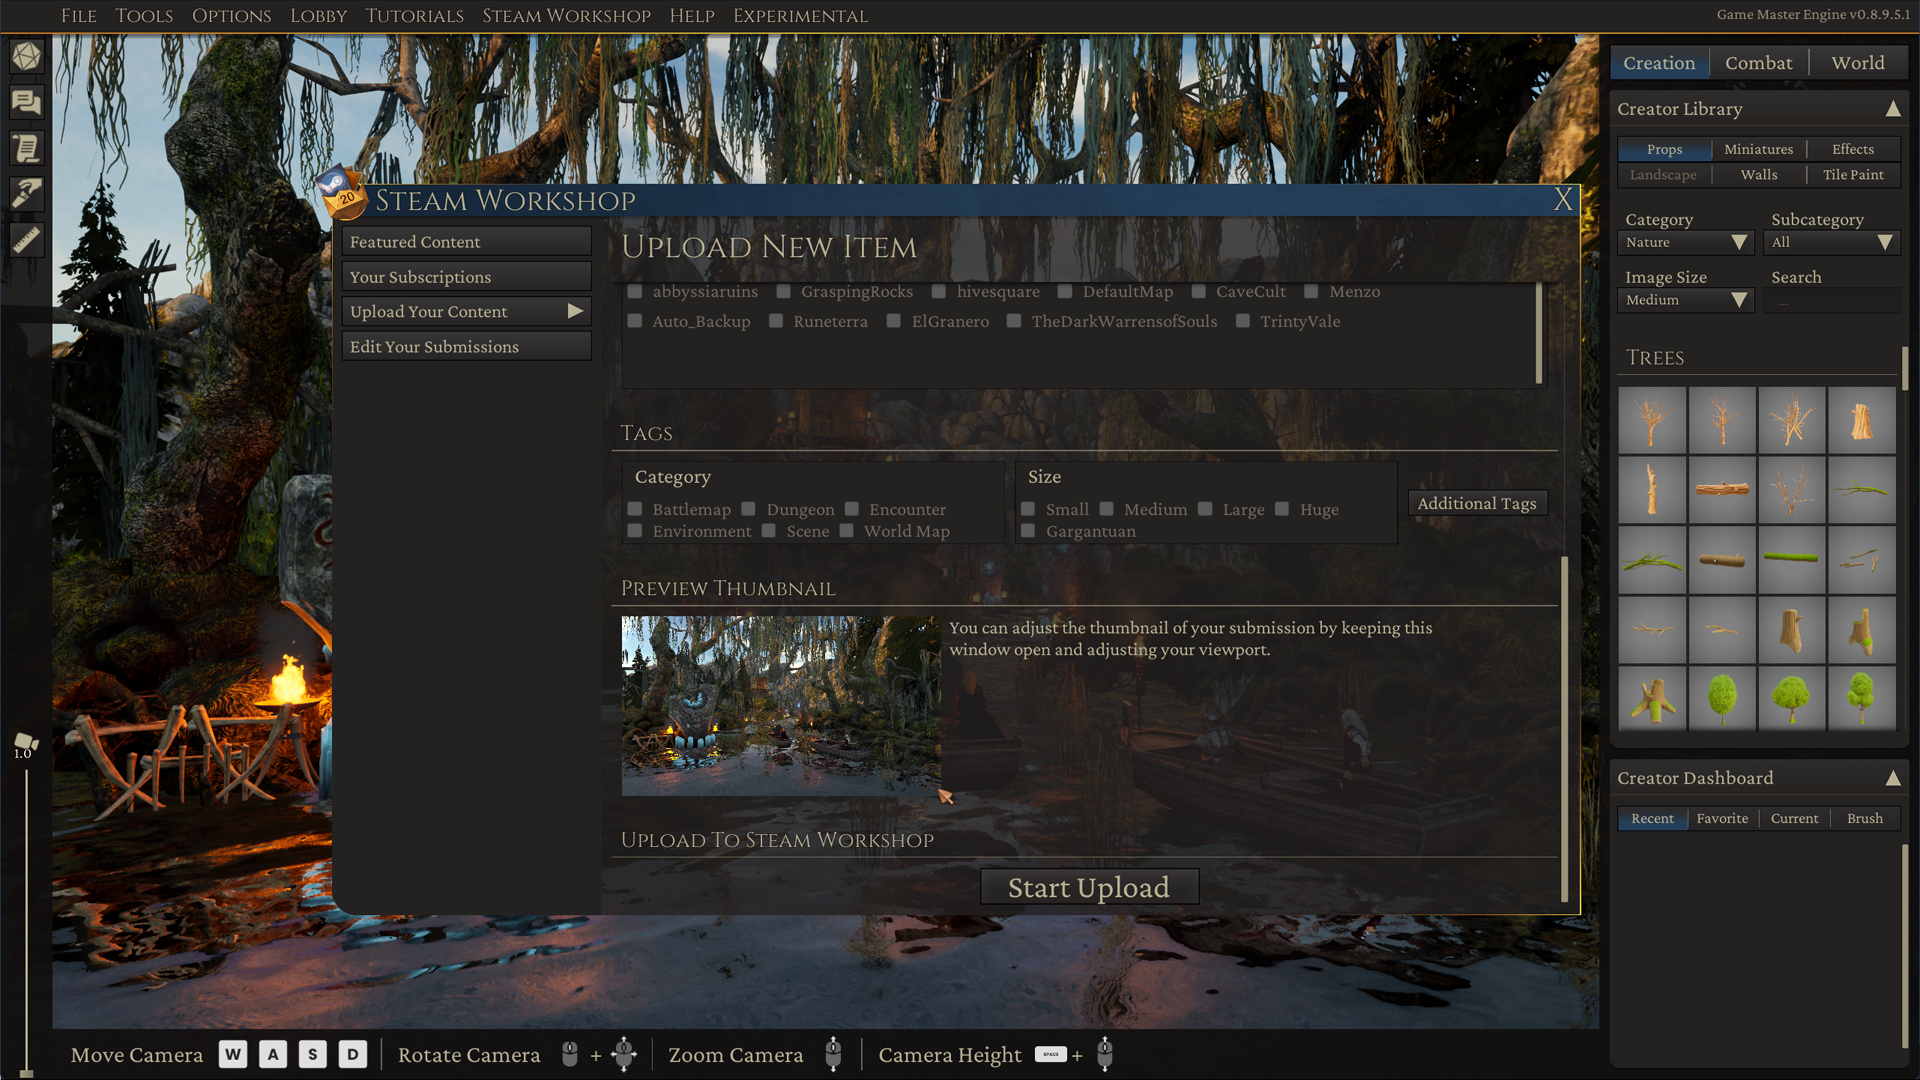
Task: Check the abbyssiaruins map checkbox
Action: point(635,292)
